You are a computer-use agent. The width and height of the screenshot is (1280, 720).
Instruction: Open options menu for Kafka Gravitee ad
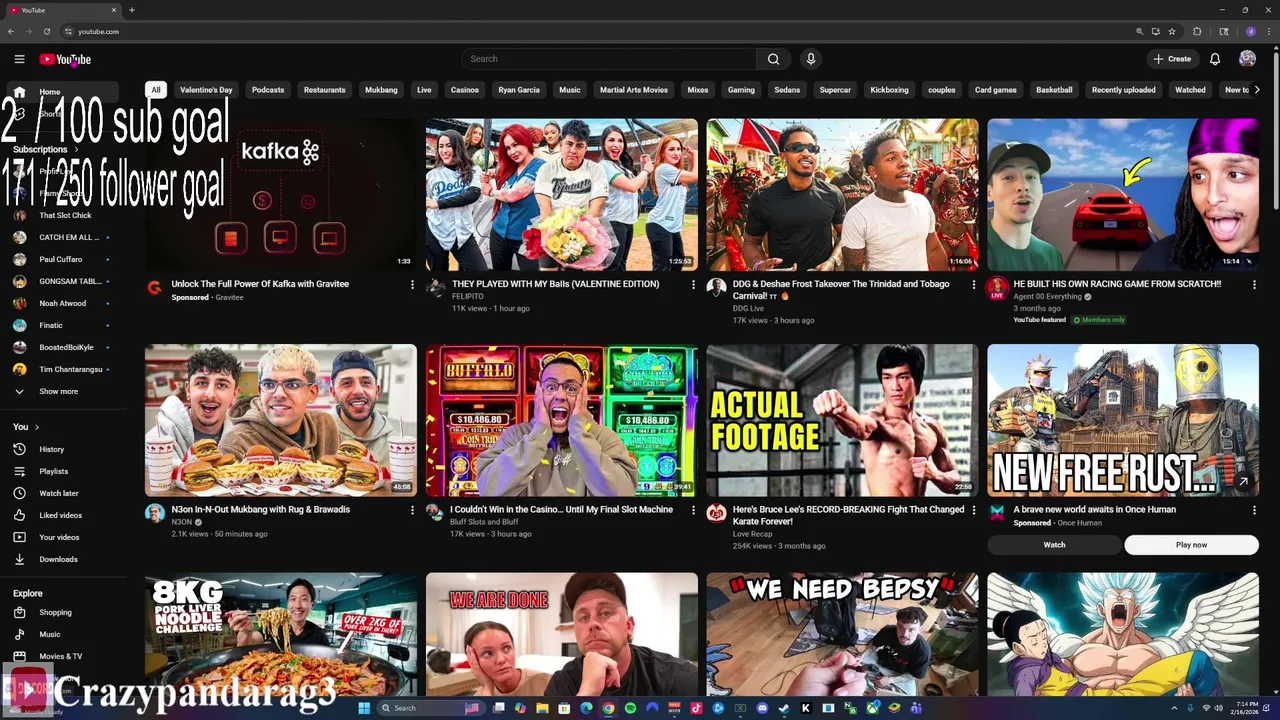click(412, 285)
